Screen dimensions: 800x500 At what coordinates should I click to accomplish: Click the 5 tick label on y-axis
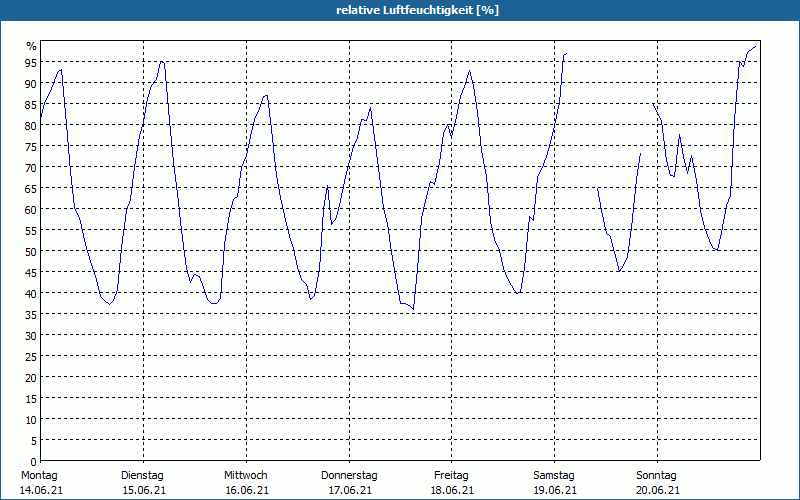[x=34, y=441]
